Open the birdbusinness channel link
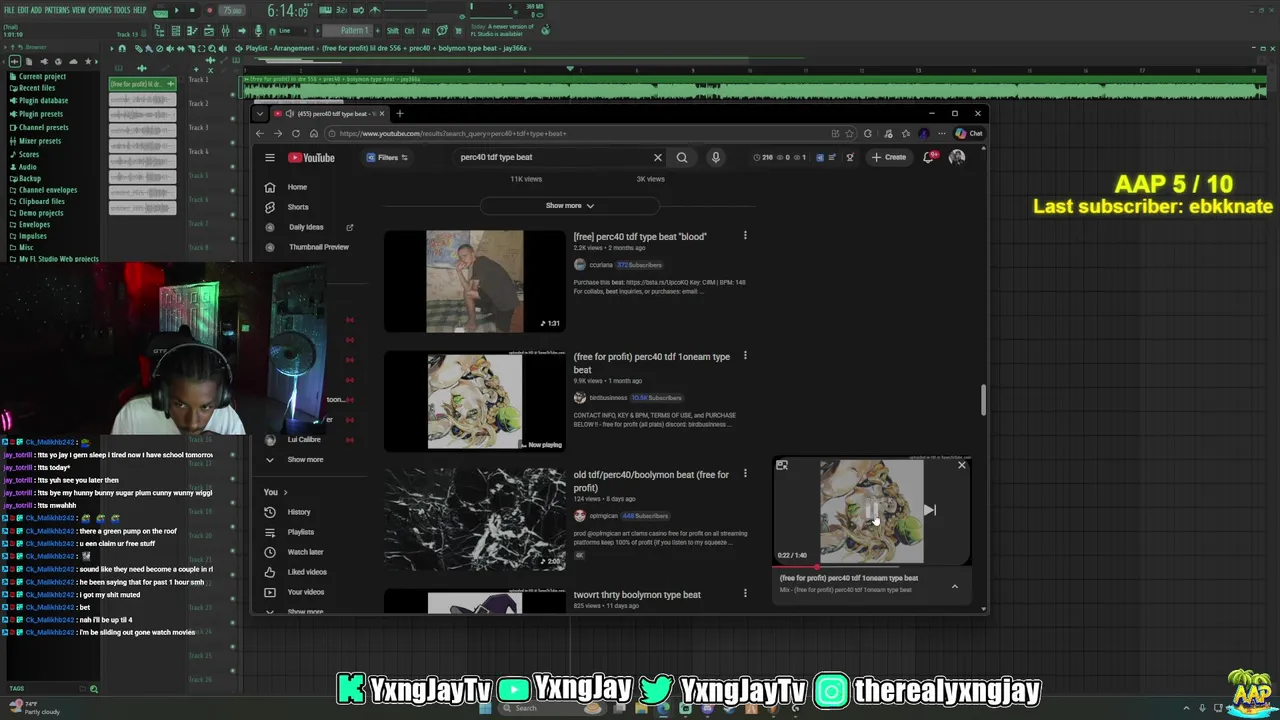Image resolution: width=1280 pixels, height=720 pixels. click(x=608, y=398)
